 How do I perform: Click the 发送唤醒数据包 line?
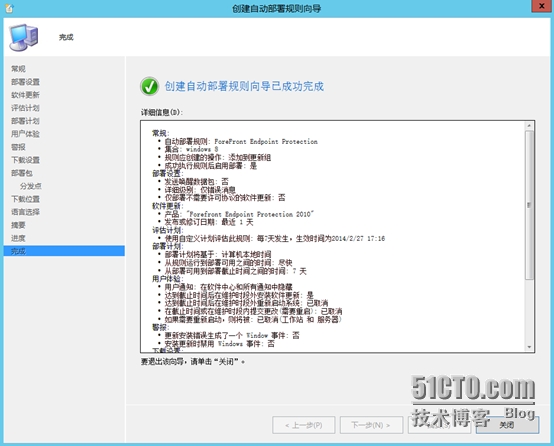(196, 181)
